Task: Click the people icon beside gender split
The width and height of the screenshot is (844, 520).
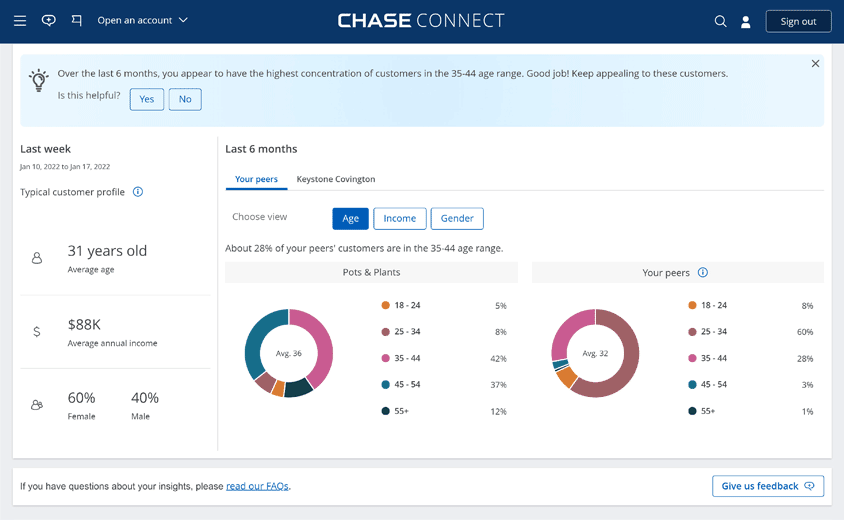Action: pos(37,405)
